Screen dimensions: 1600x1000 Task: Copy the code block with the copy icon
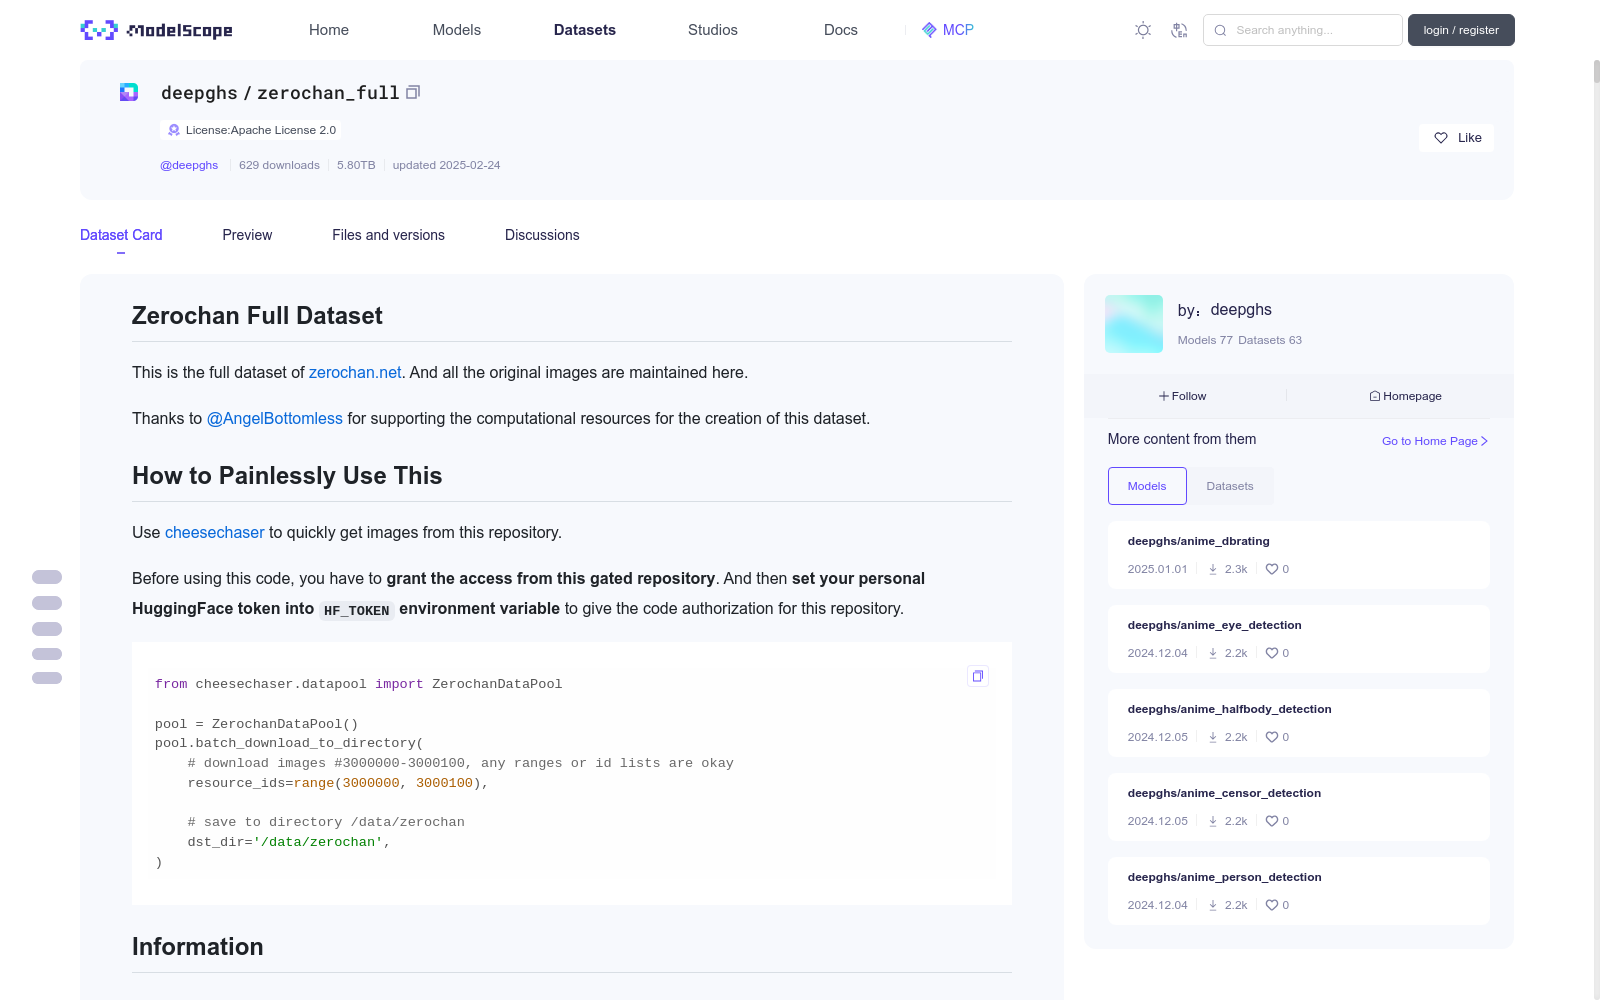click(978, 676)
